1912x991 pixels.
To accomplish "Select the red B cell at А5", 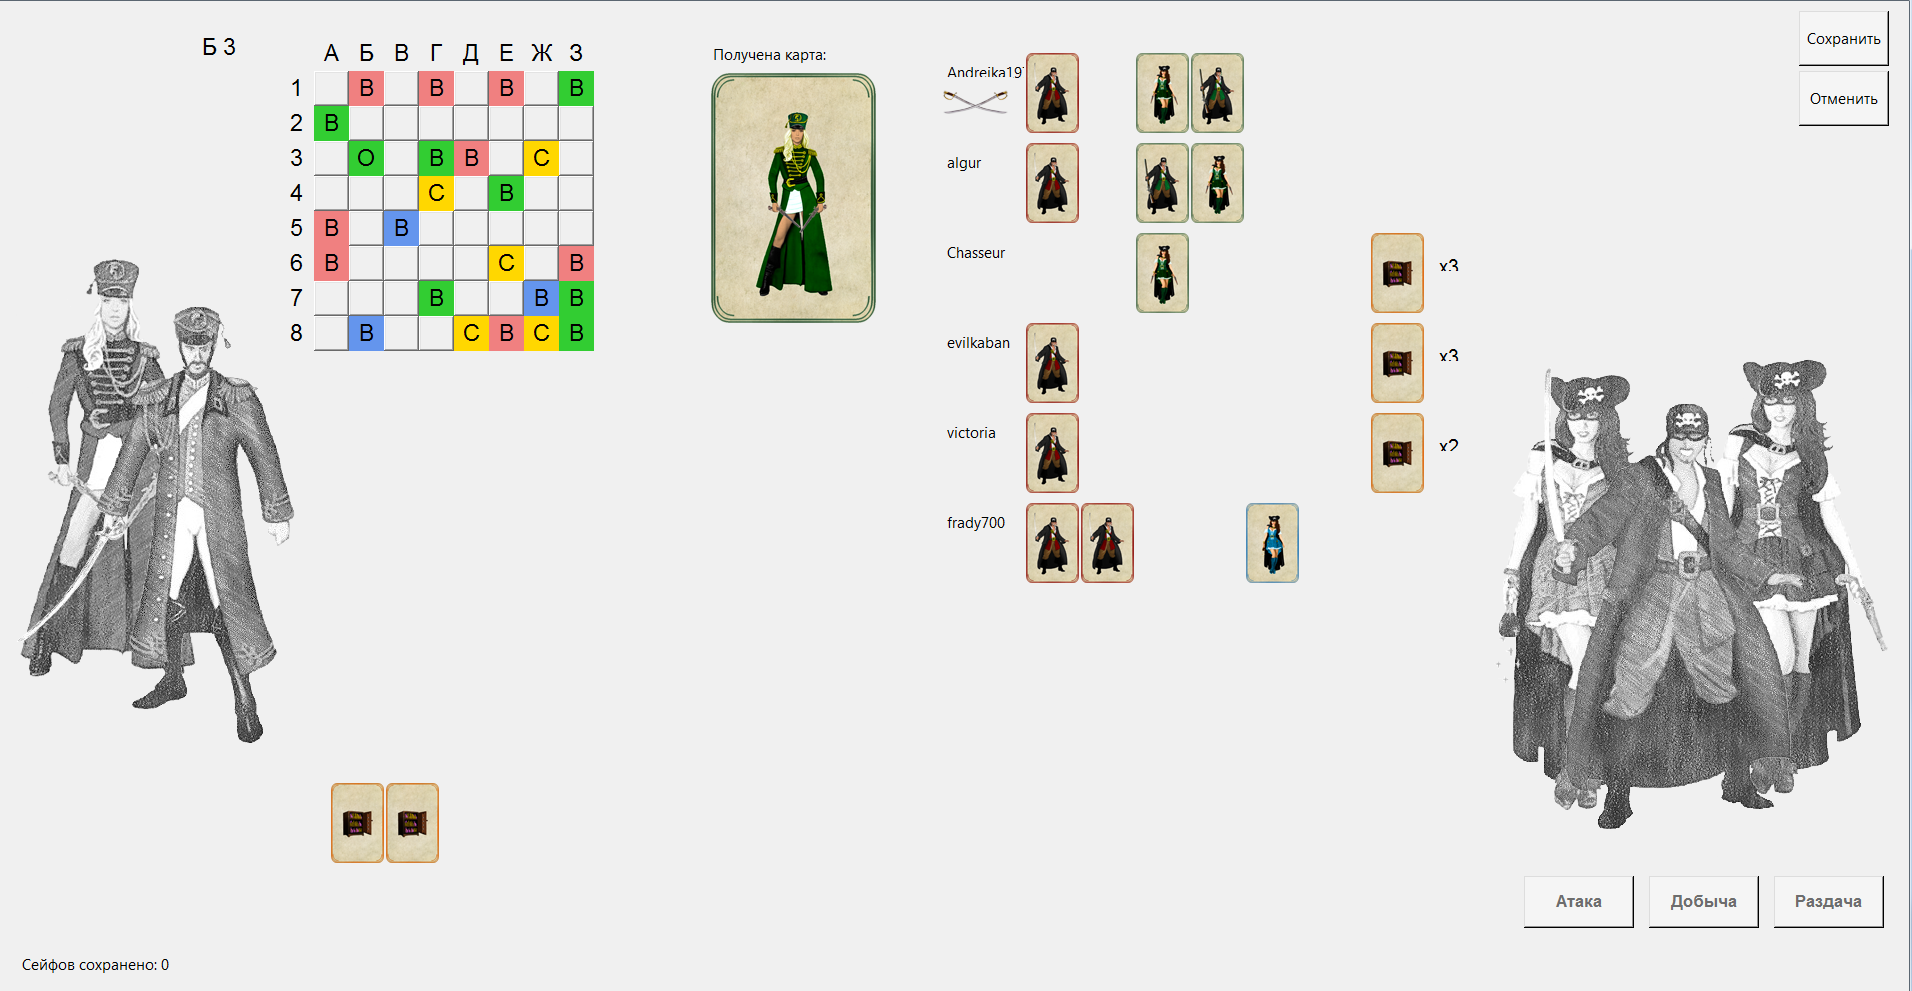I will 331,228.
